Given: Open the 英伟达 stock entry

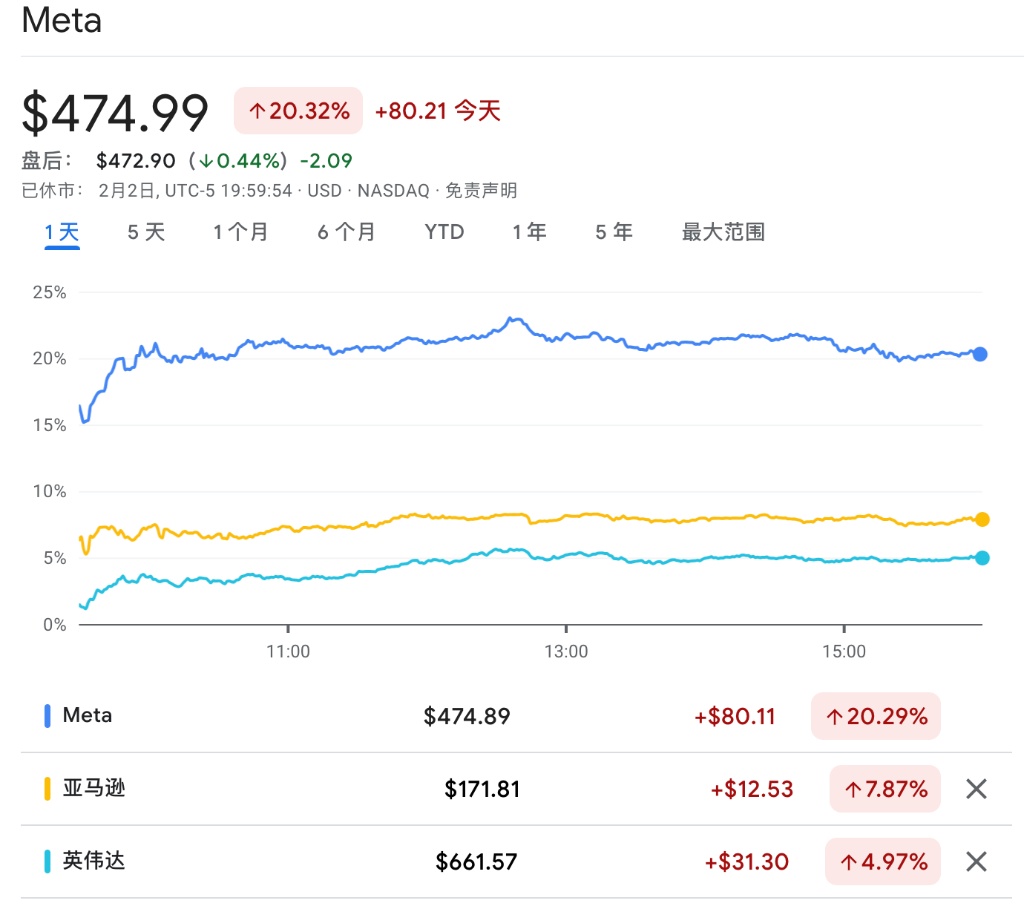Looking at the screenshot, I should 94,861.
